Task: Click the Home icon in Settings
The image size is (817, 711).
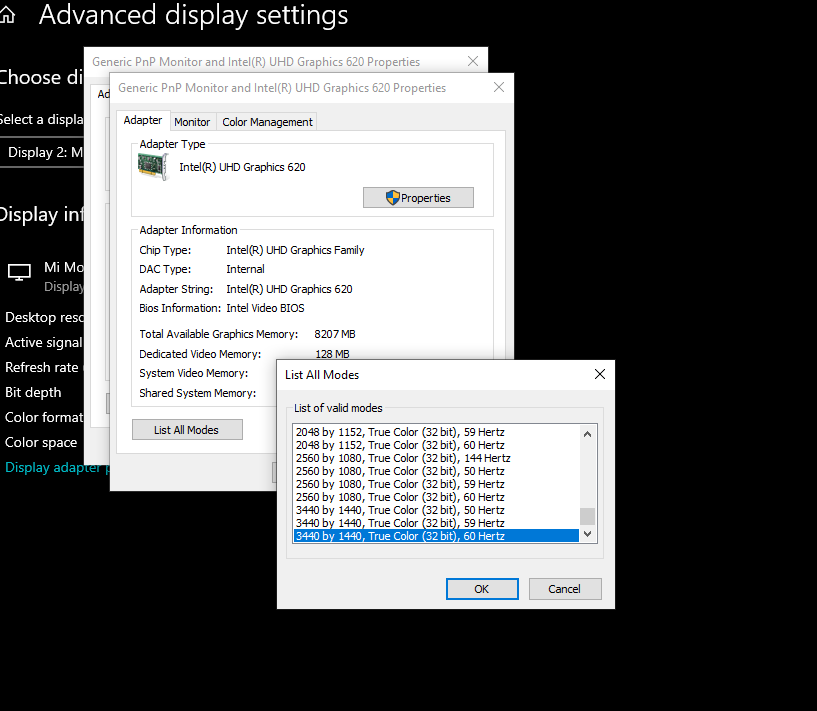Action: [7, 15]
